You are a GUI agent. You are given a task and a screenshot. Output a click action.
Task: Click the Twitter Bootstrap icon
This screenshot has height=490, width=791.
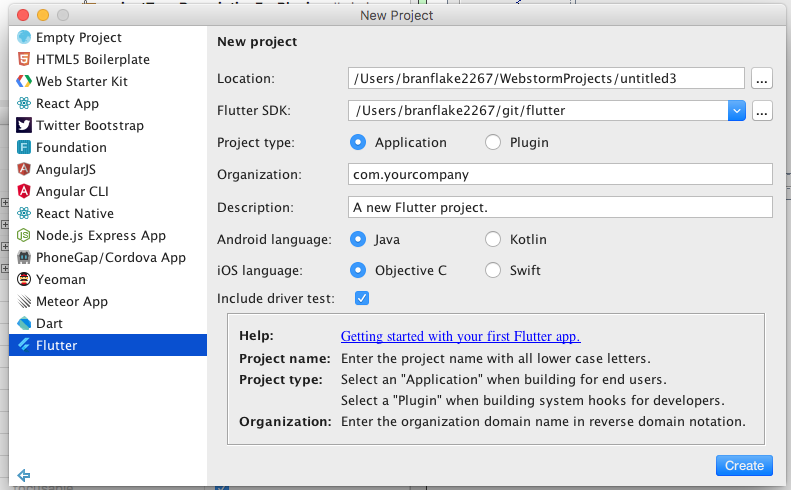[x=24, y=125]
